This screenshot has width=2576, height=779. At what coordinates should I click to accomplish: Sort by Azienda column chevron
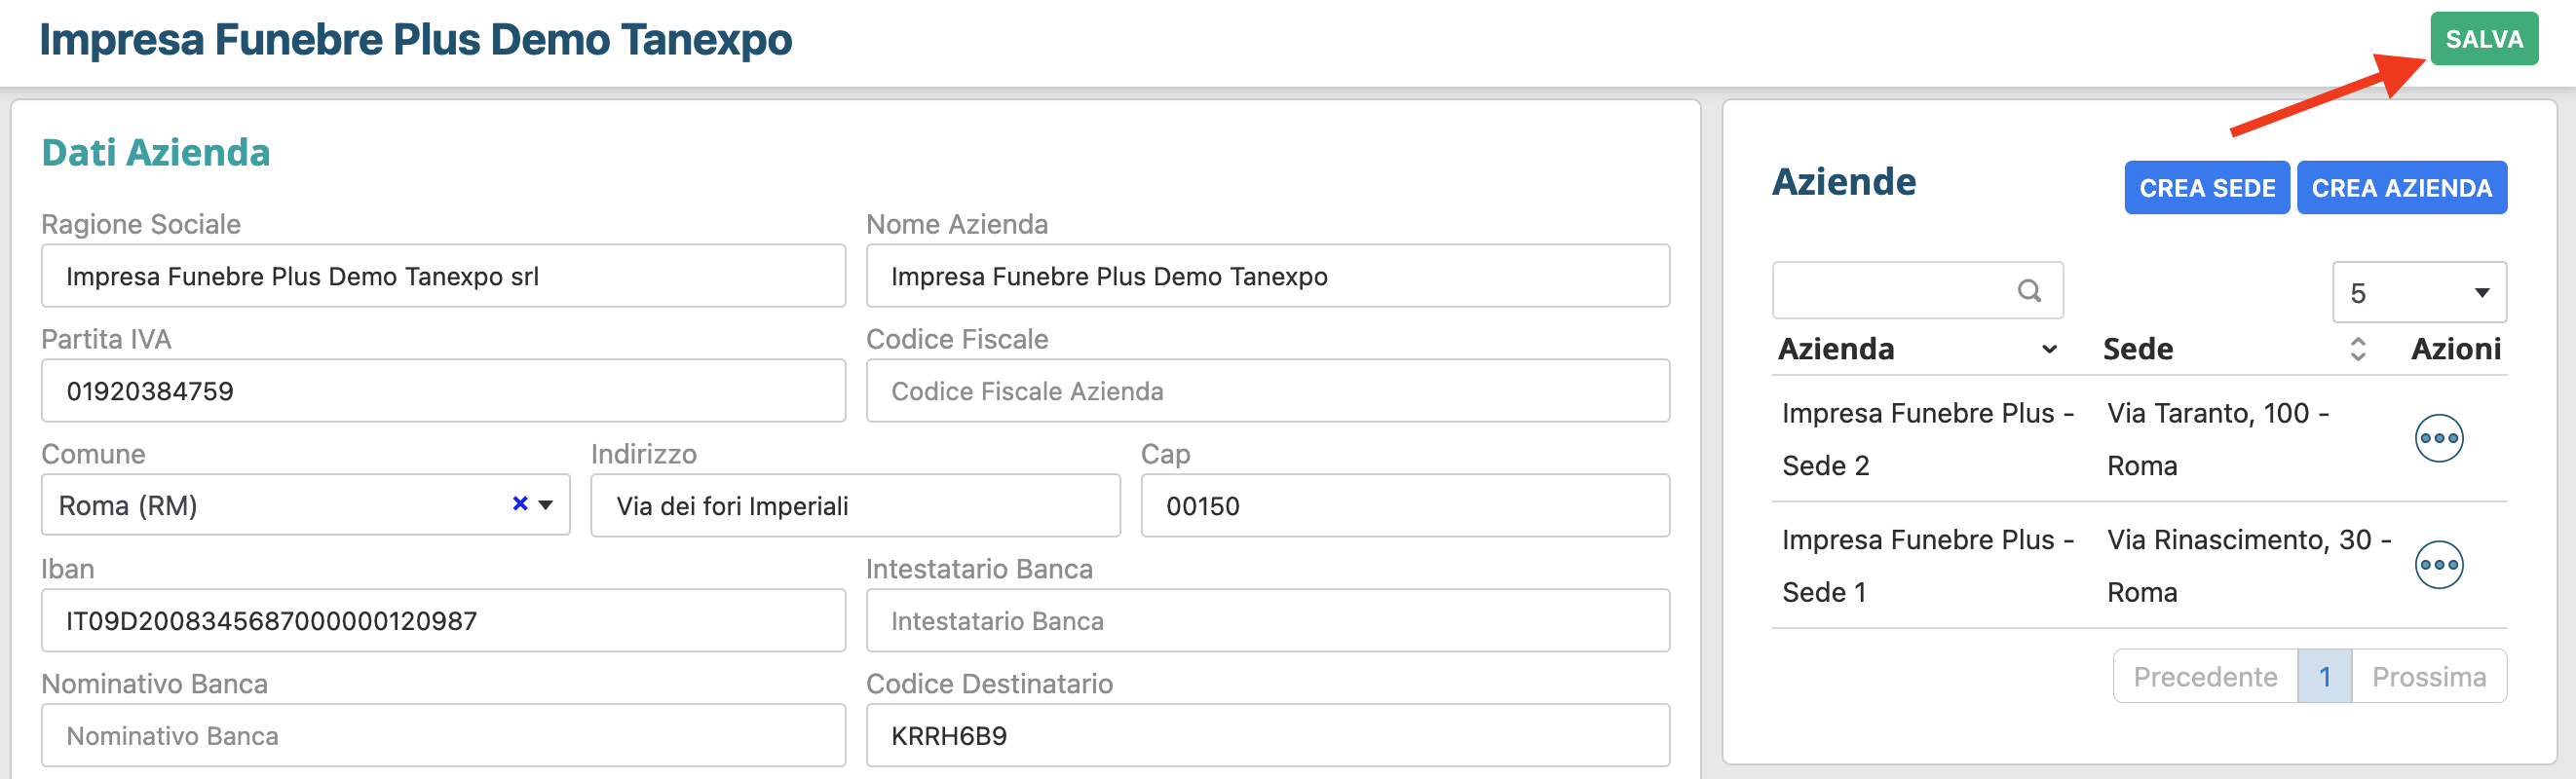2049,349
